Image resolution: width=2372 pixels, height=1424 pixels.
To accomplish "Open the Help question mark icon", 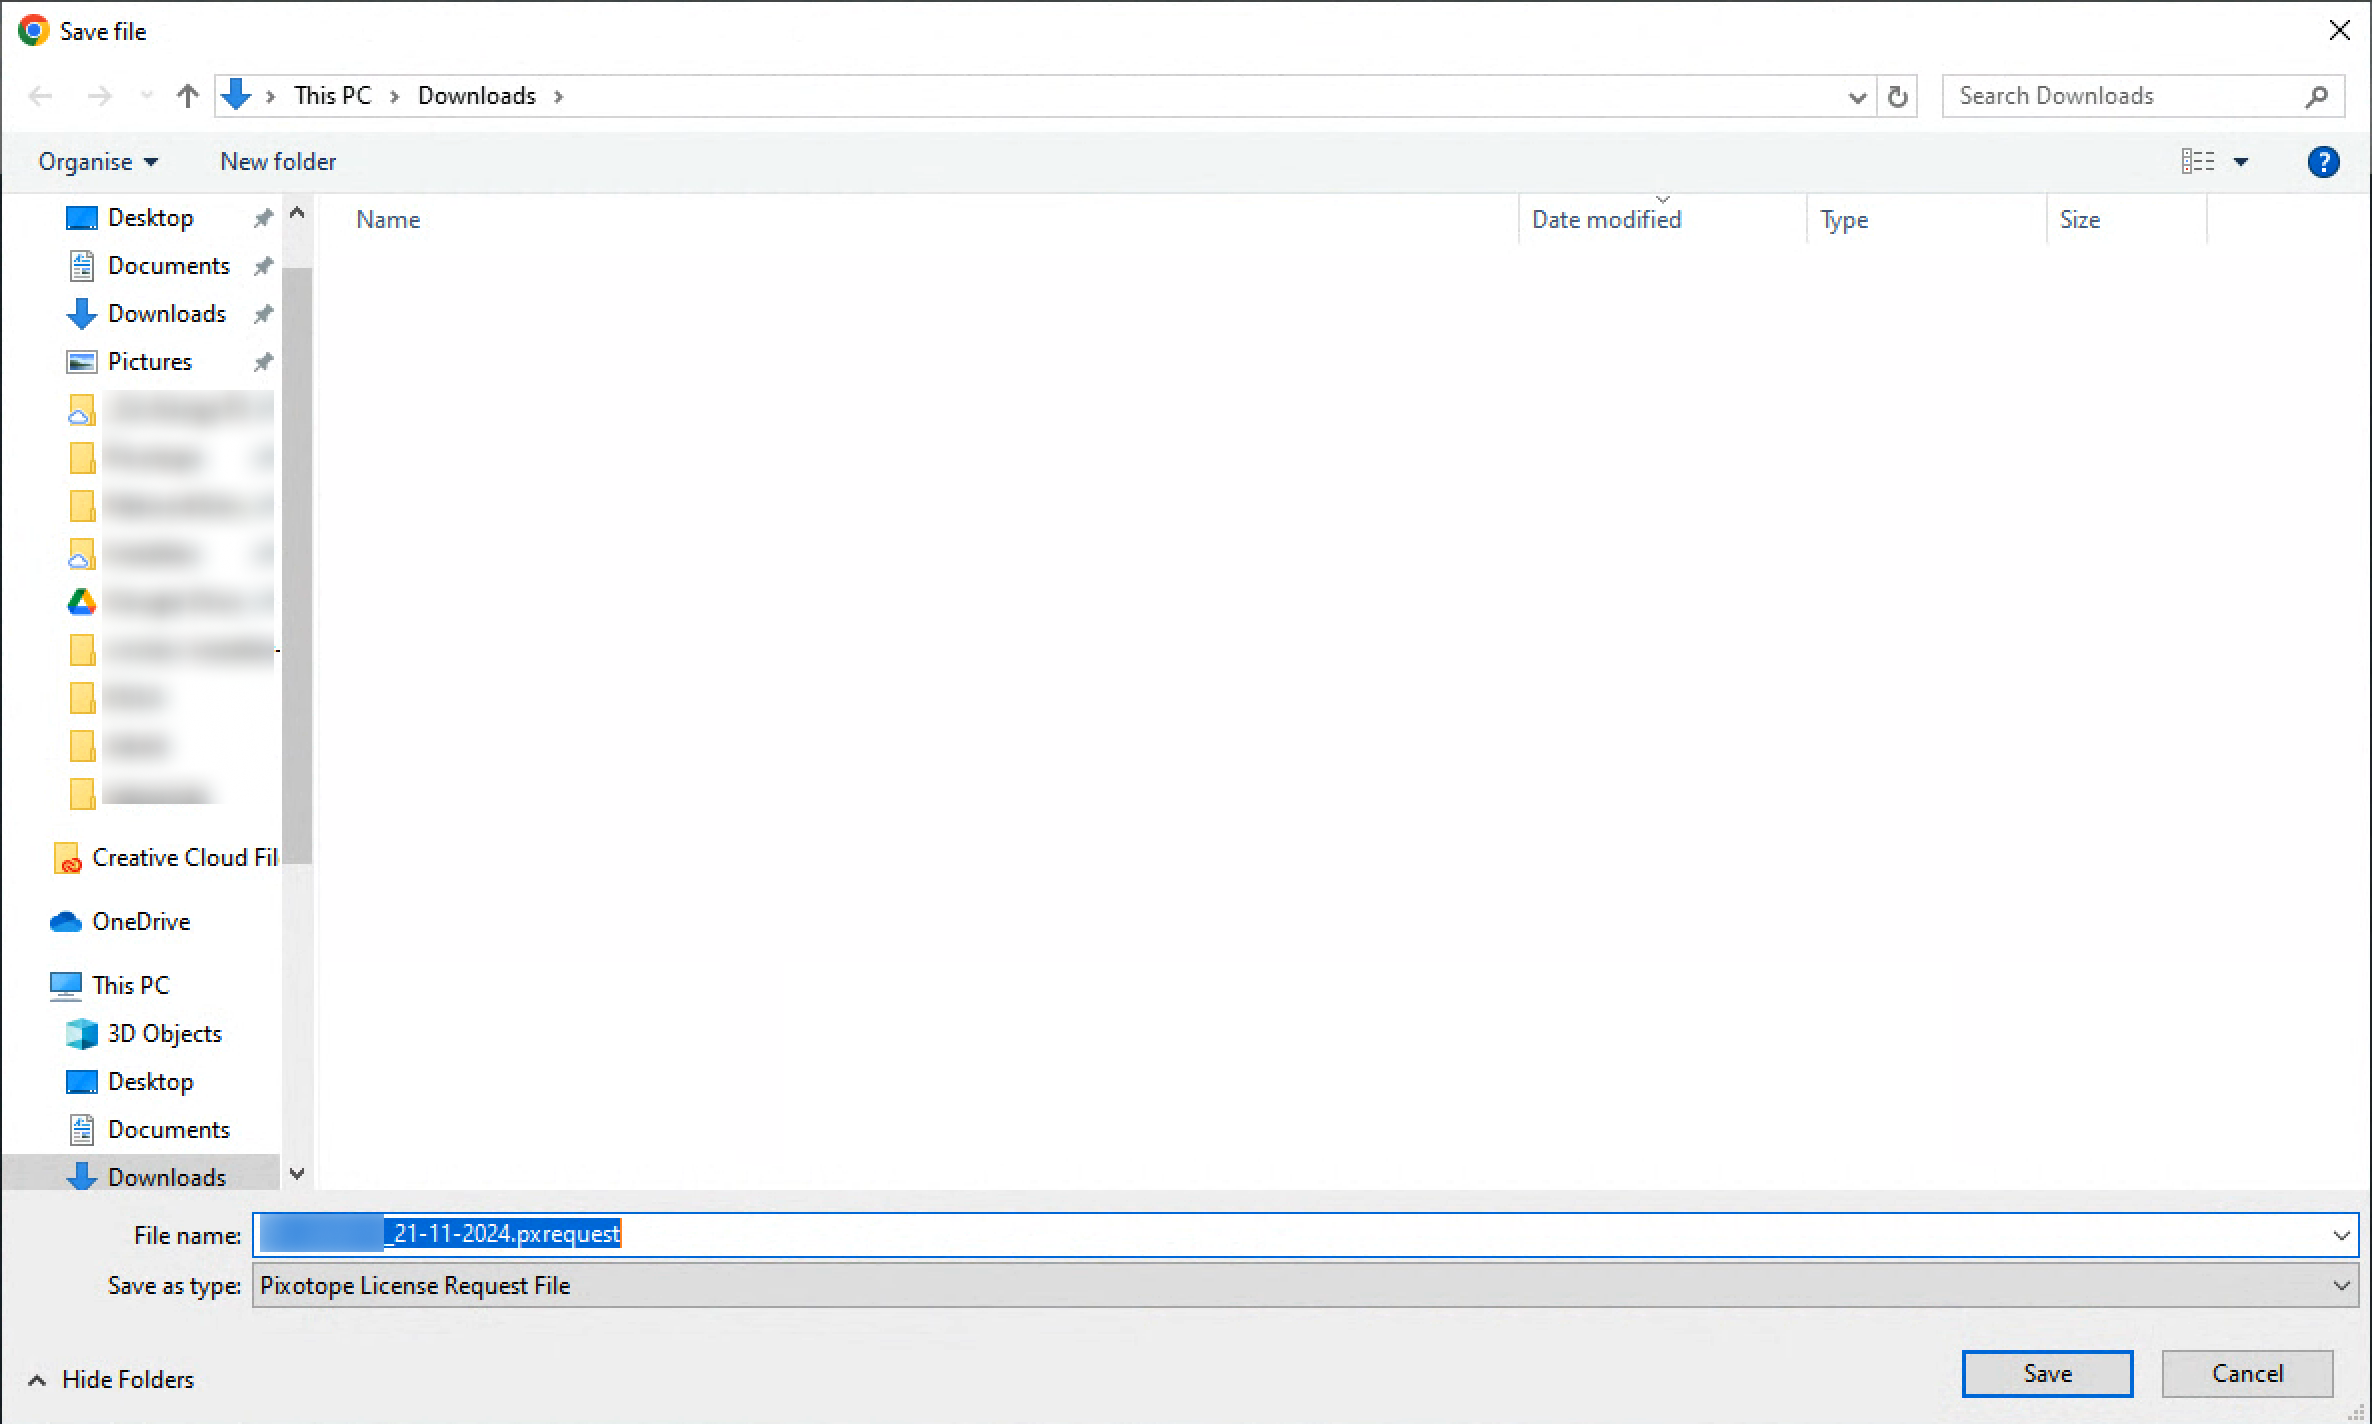I will point(2323,162).
